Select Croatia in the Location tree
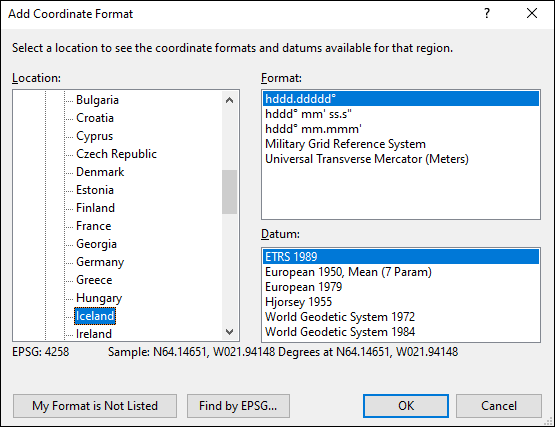The width and height of the screenshot is (555, 427). [x=95, y=118]
